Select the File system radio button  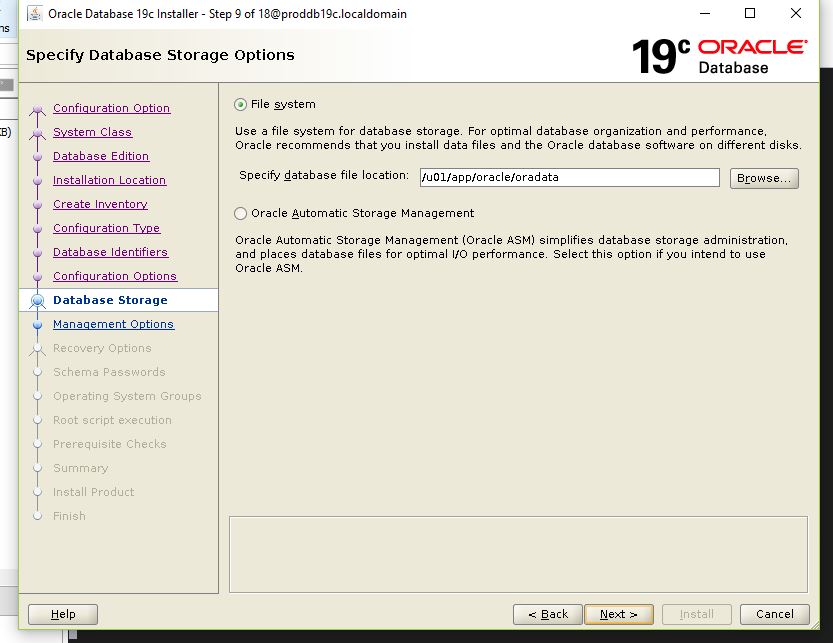pyautogui.click(x=240, y=105)
